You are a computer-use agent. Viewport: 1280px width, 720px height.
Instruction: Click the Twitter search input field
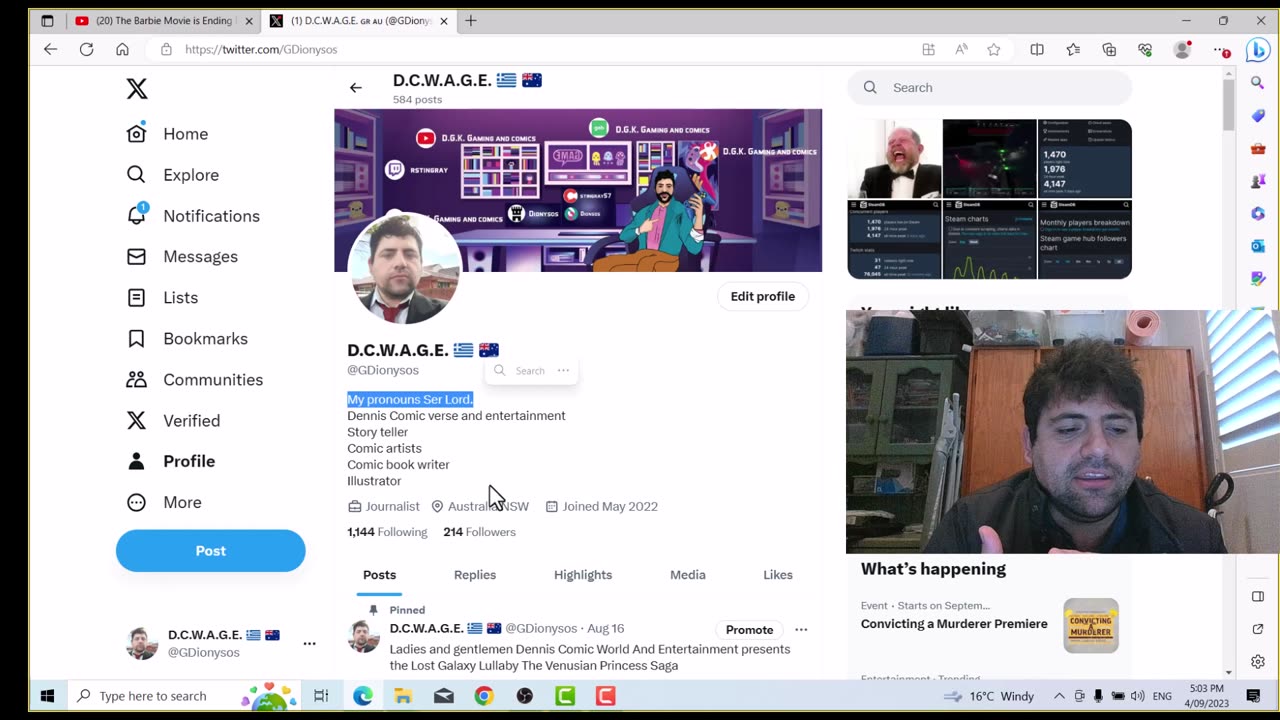click(989, 88)
